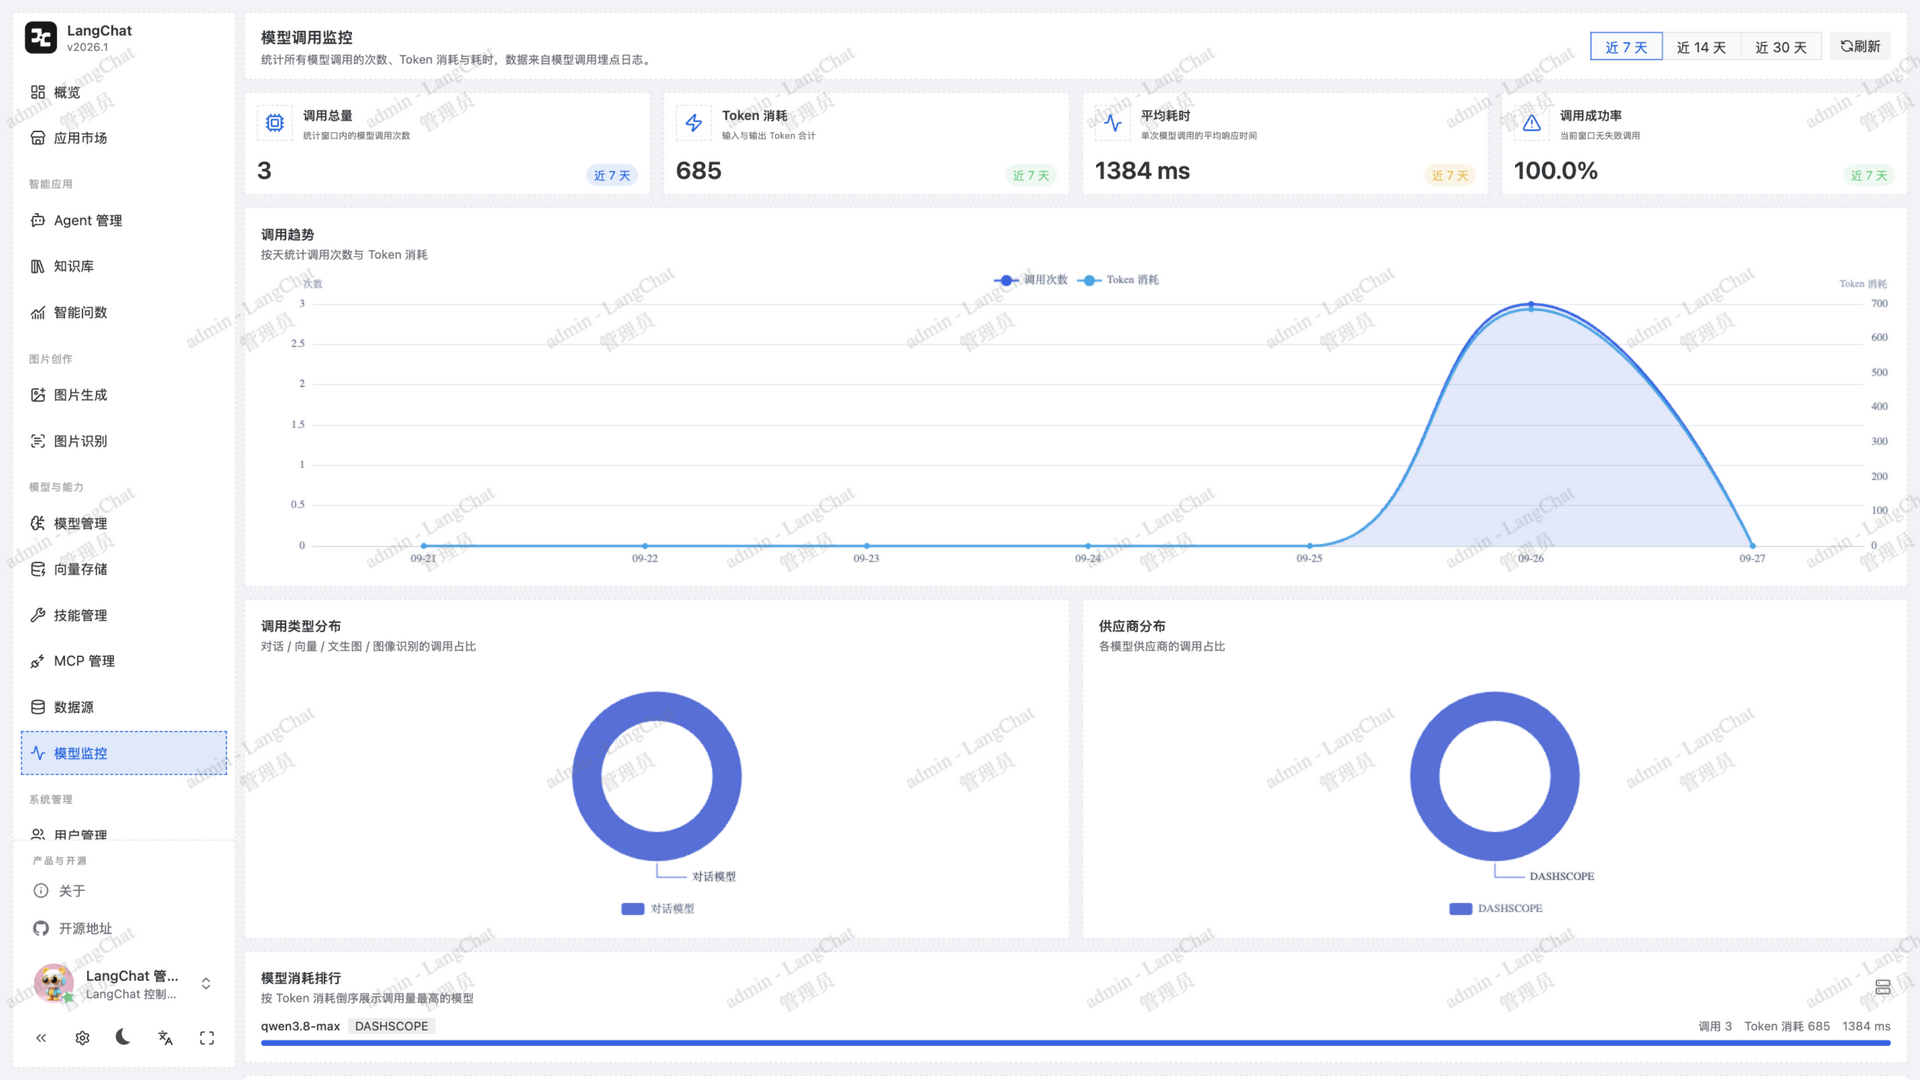This screenshot has width=1920, height=1080.
Task: Toggle fullscreen mode icon
Action: (207, 1038)
